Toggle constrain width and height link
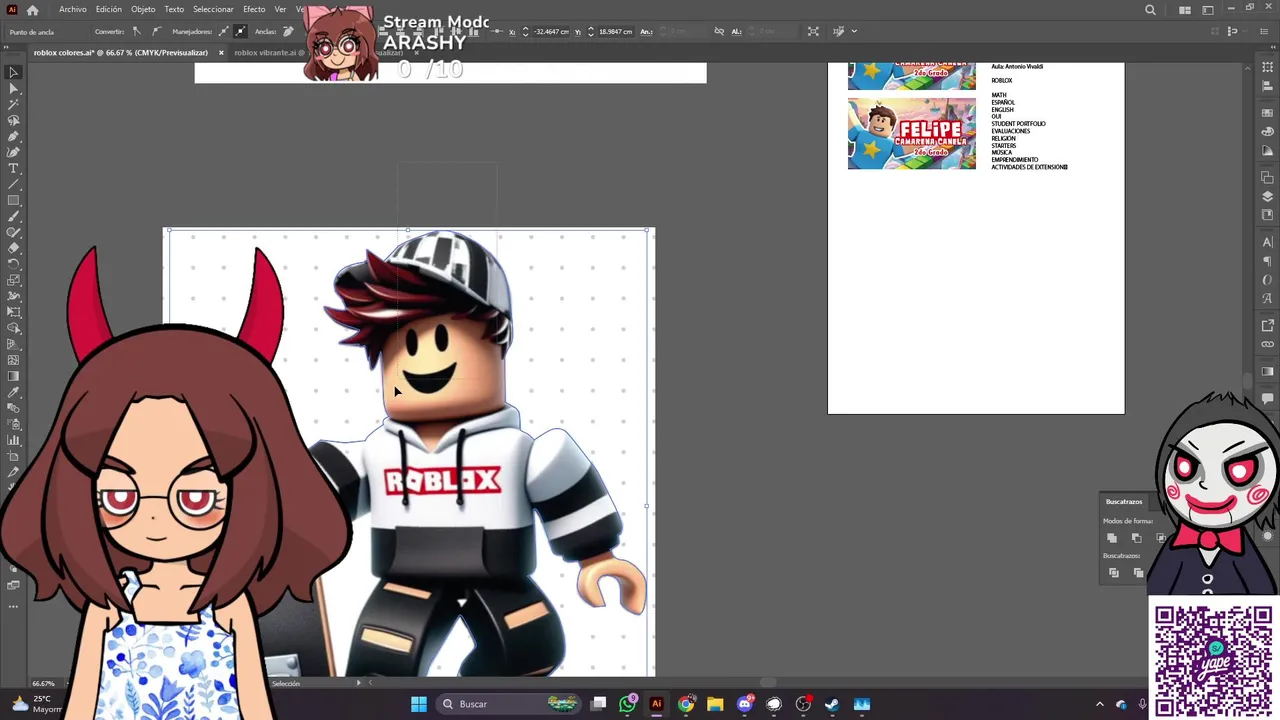Image resolution: width=1280 pixels, height=720 pixels. (x=719, y=31)
